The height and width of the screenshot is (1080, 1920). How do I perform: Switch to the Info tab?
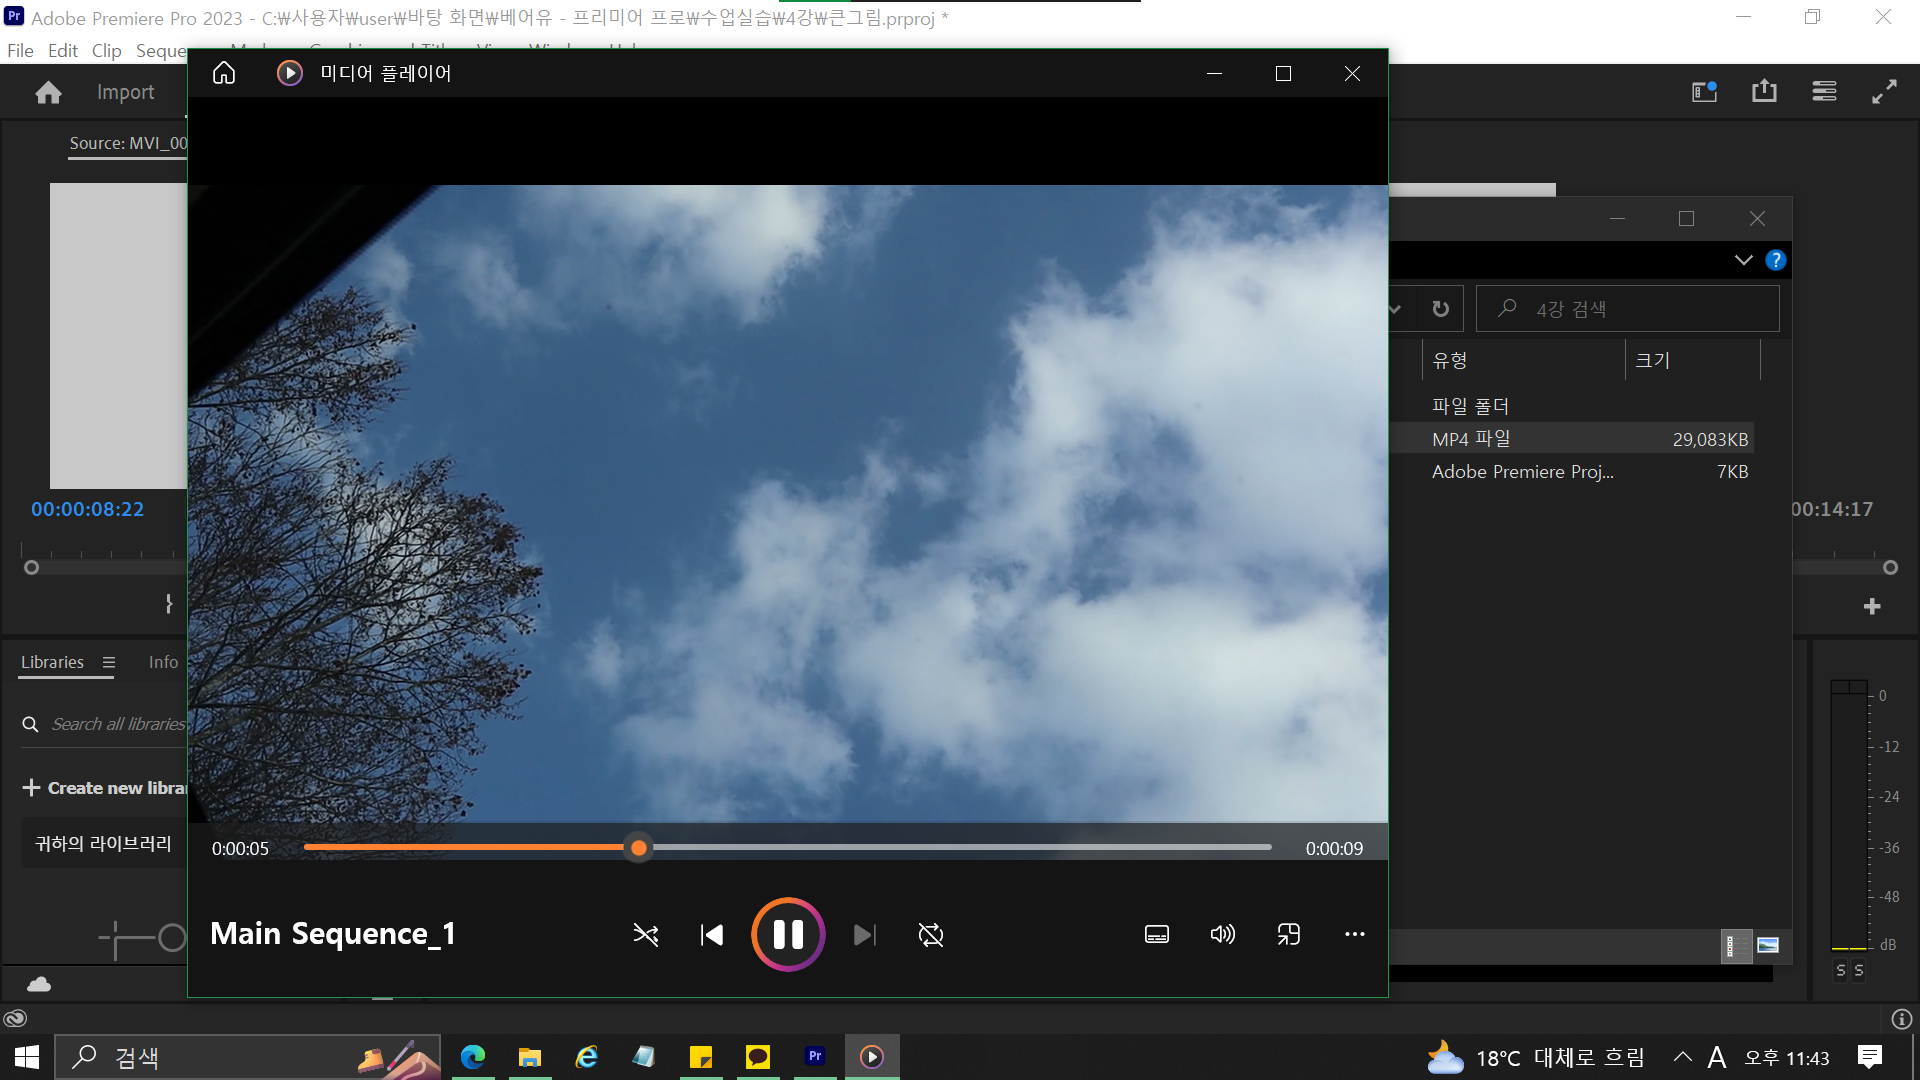(x=163, y=662)
